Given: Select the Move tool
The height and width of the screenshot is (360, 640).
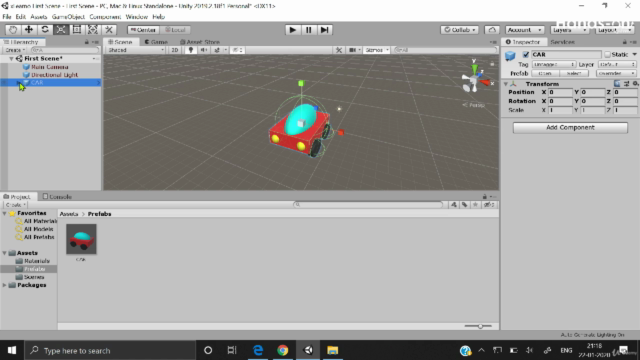Looking at the screenshot, I should [x=29, y=30].
